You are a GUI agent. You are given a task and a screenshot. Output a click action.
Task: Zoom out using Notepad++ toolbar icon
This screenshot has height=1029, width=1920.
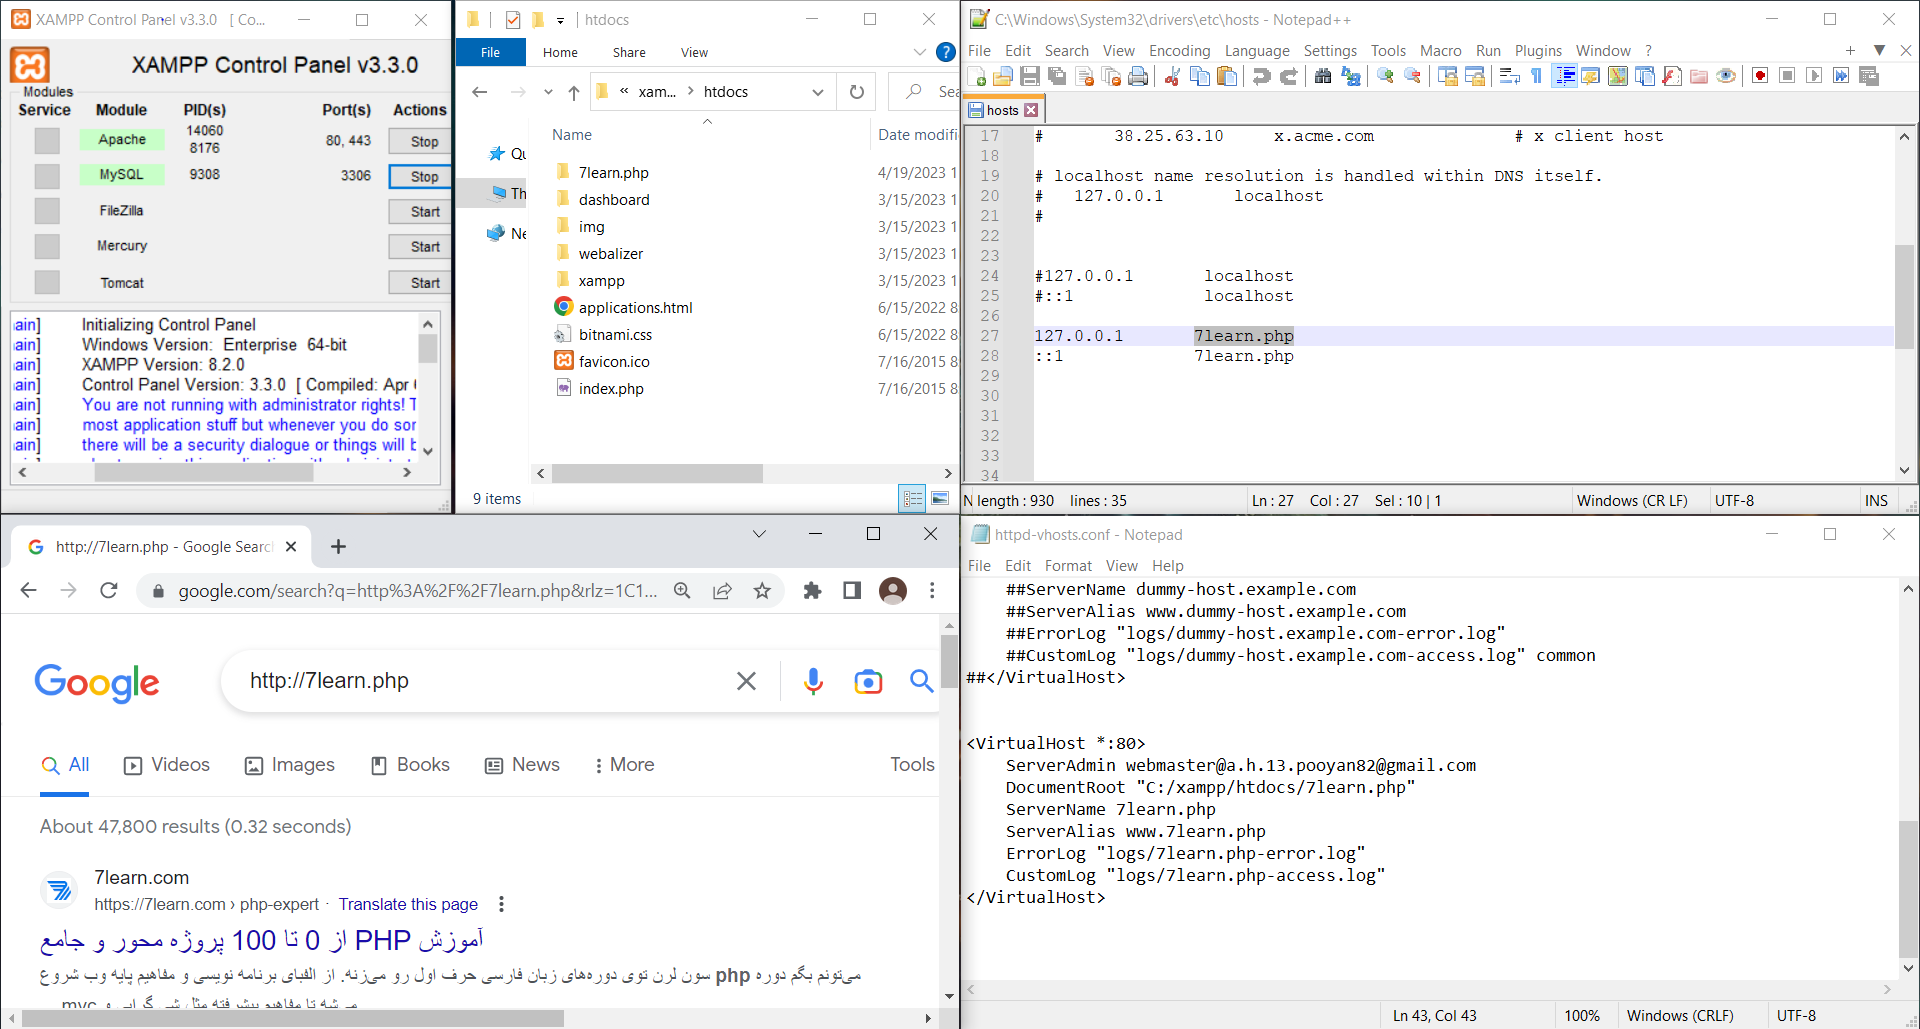[1413, 76]
